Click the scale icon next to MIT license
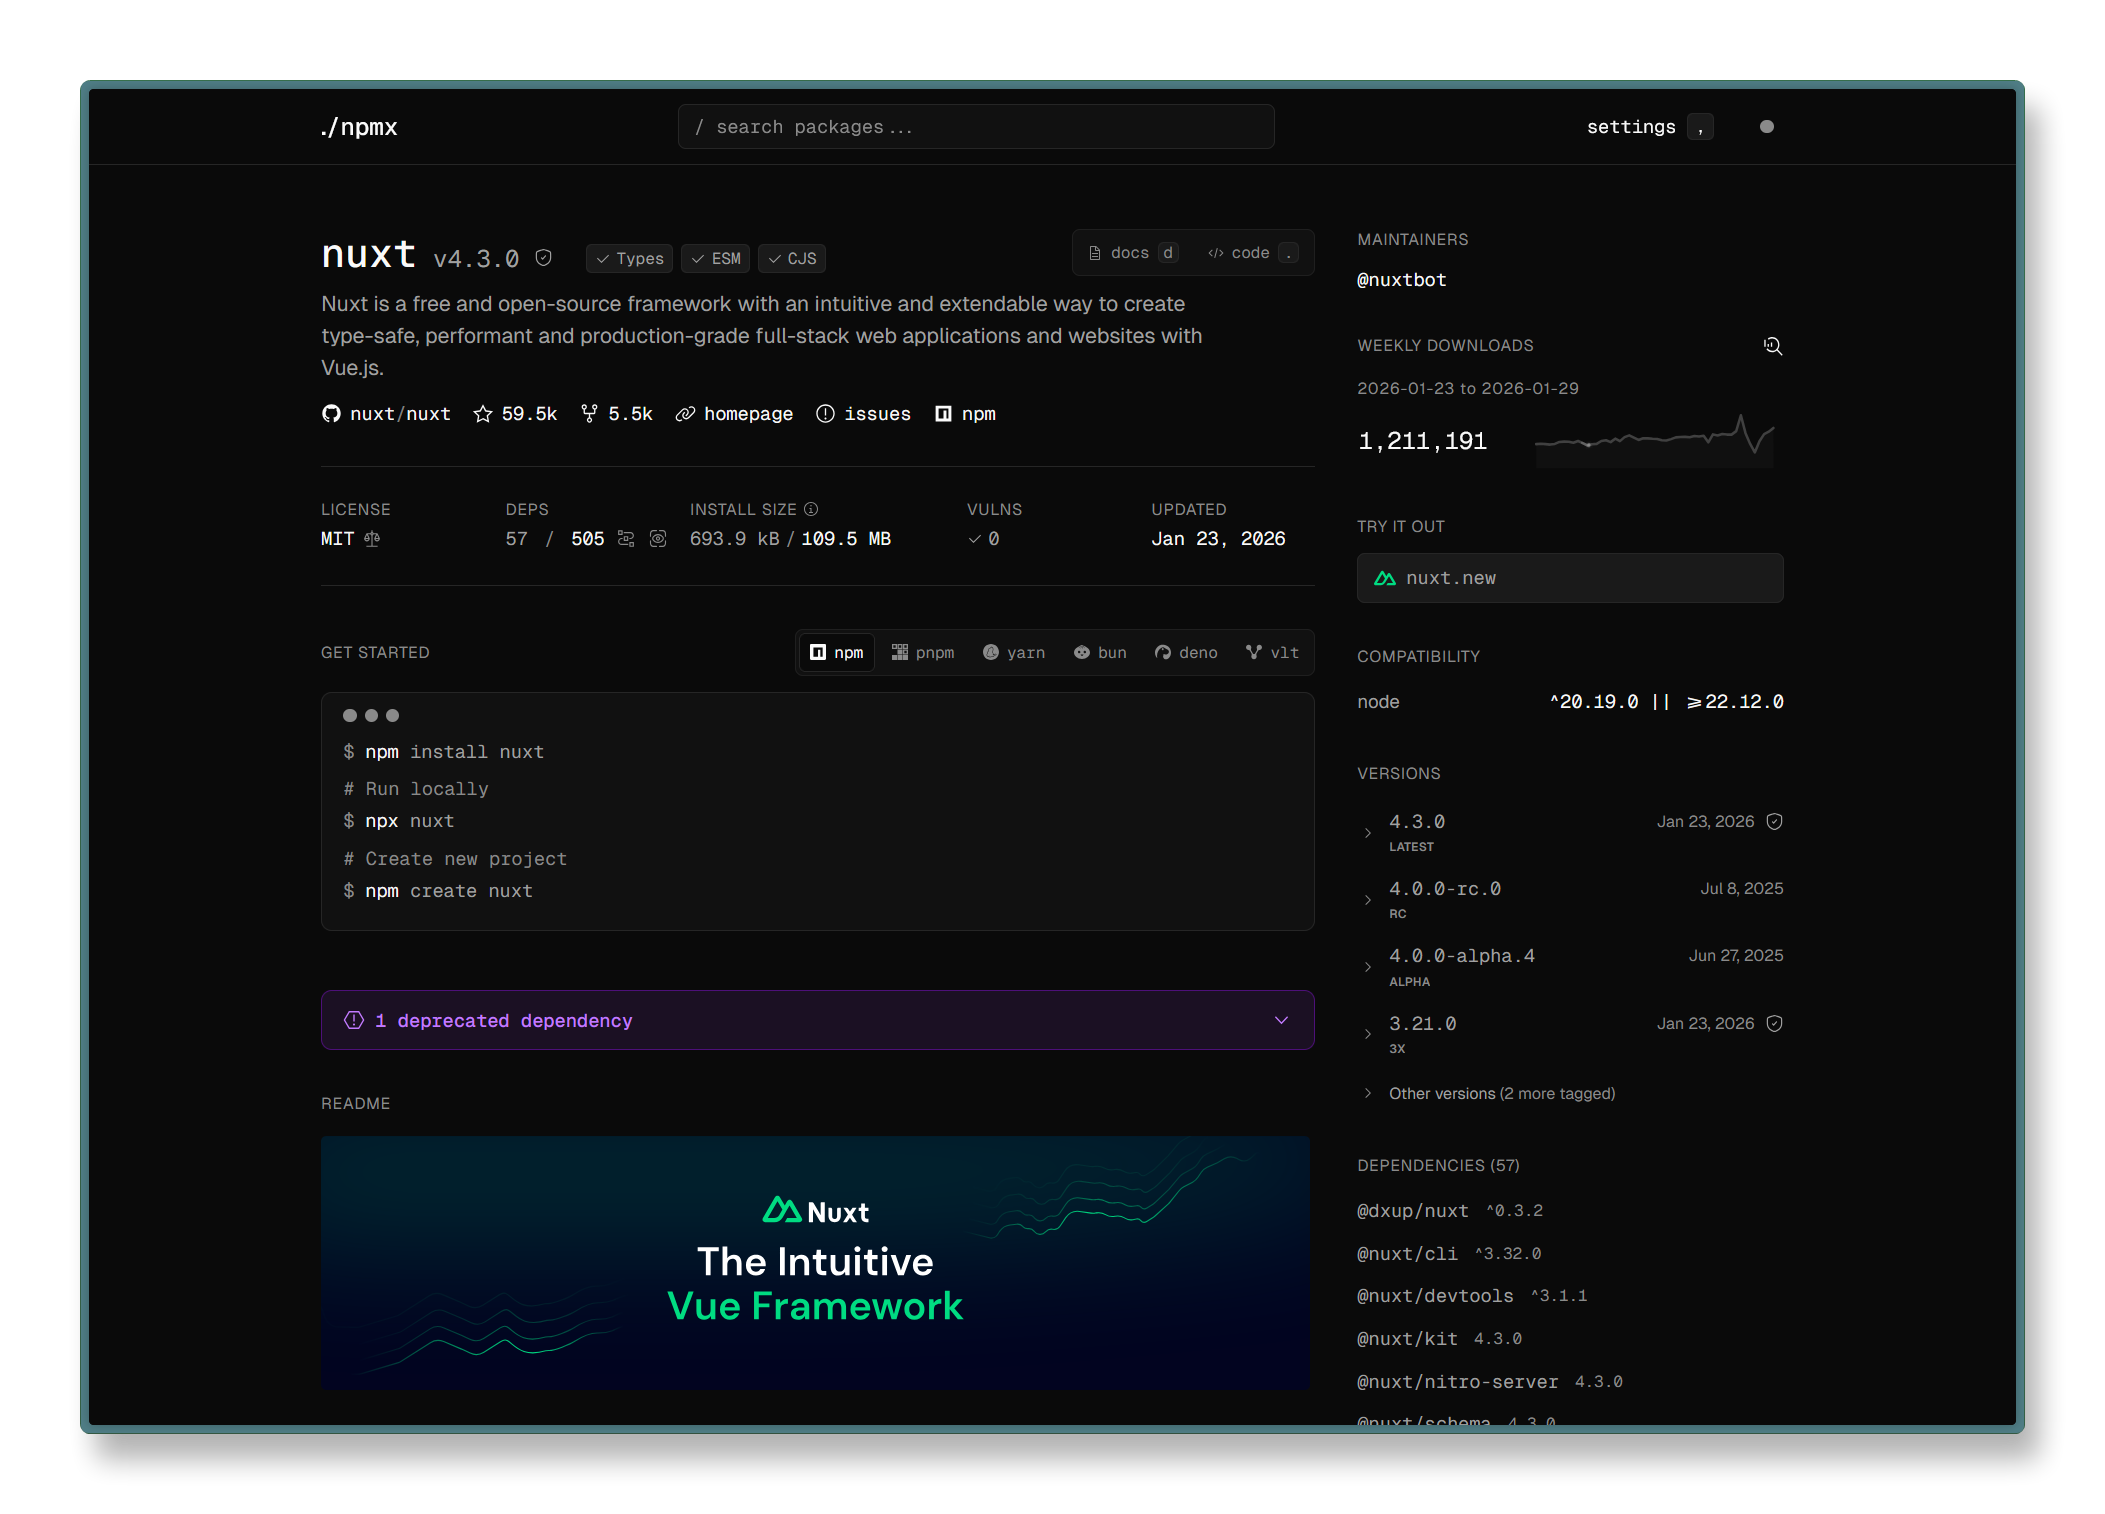The width and height of the screenshot is (2105, 1514). click(x=371, y=538)
